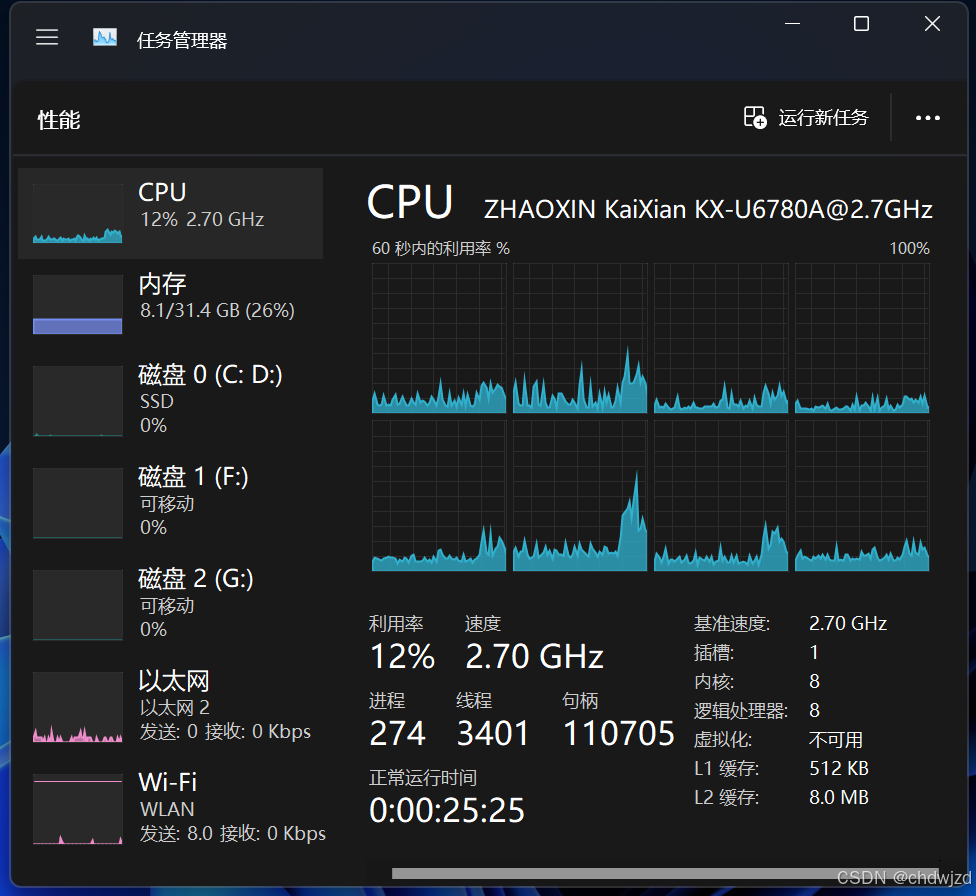
Task: Click the processor name ZHAOXIN KaiXian KX-U6780A@2.7GHz
Action: point(708,209)
